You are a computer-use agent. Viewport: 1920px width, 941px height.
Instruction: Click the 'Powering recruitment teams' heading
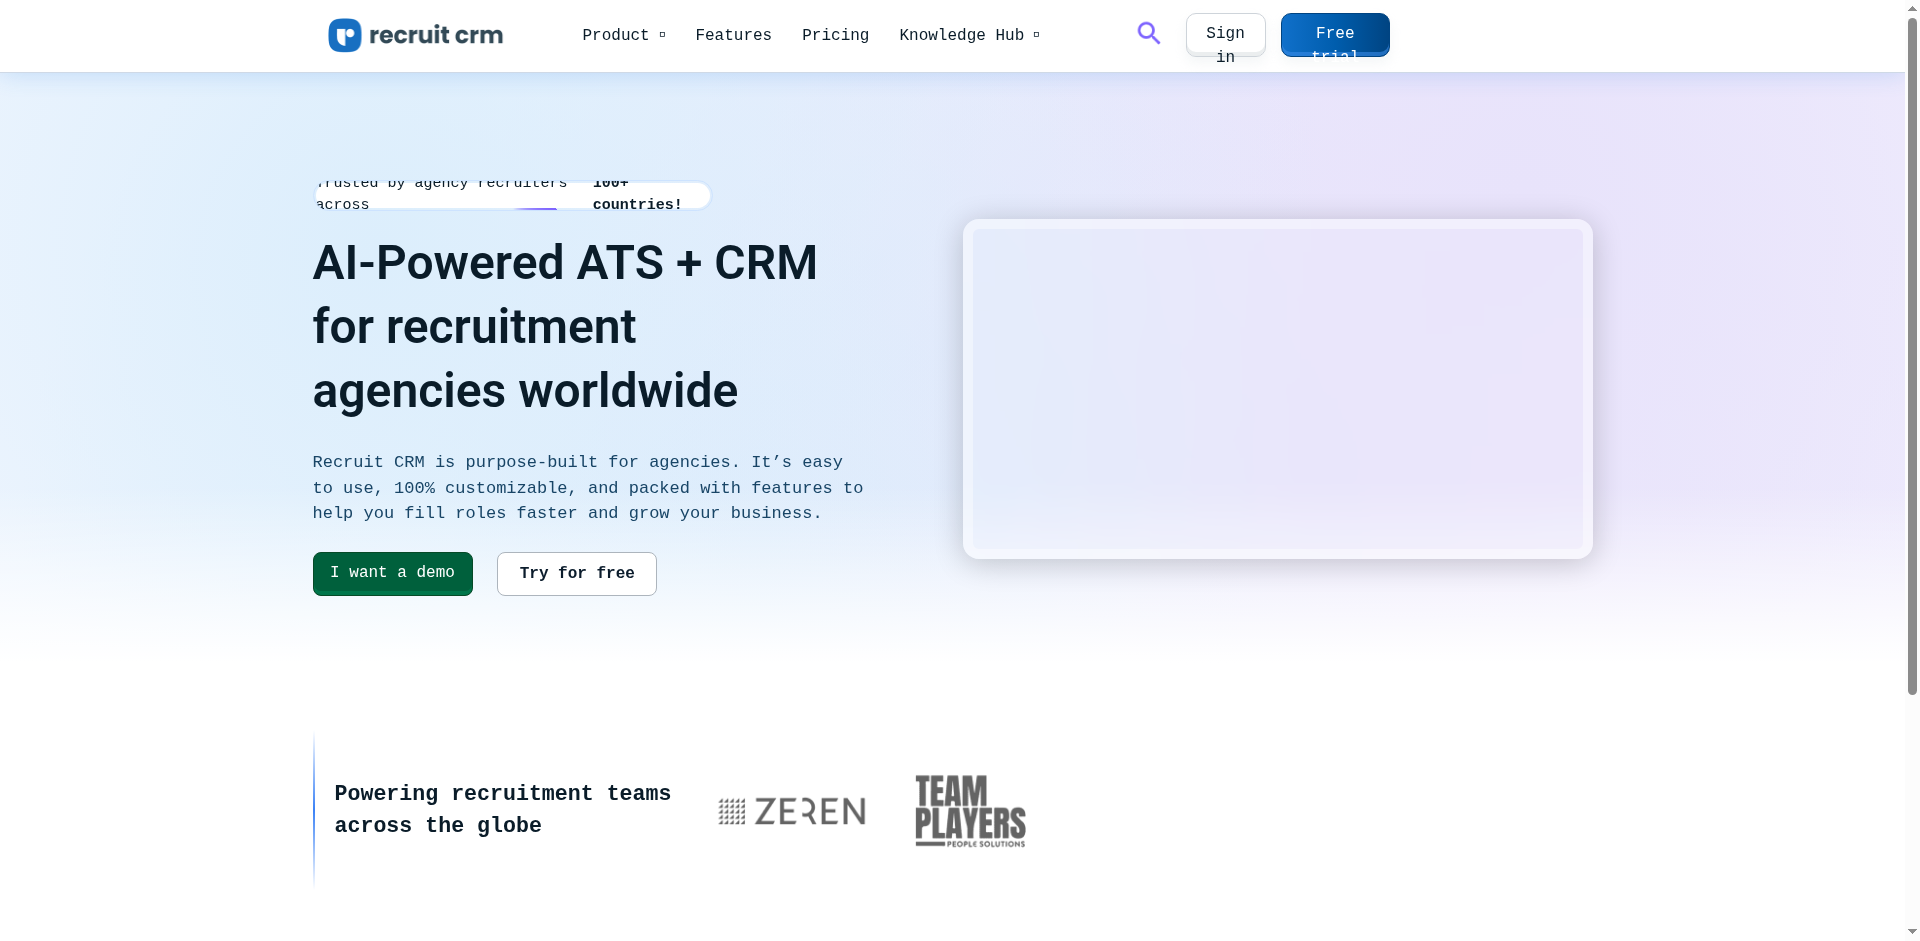(502, 809)
